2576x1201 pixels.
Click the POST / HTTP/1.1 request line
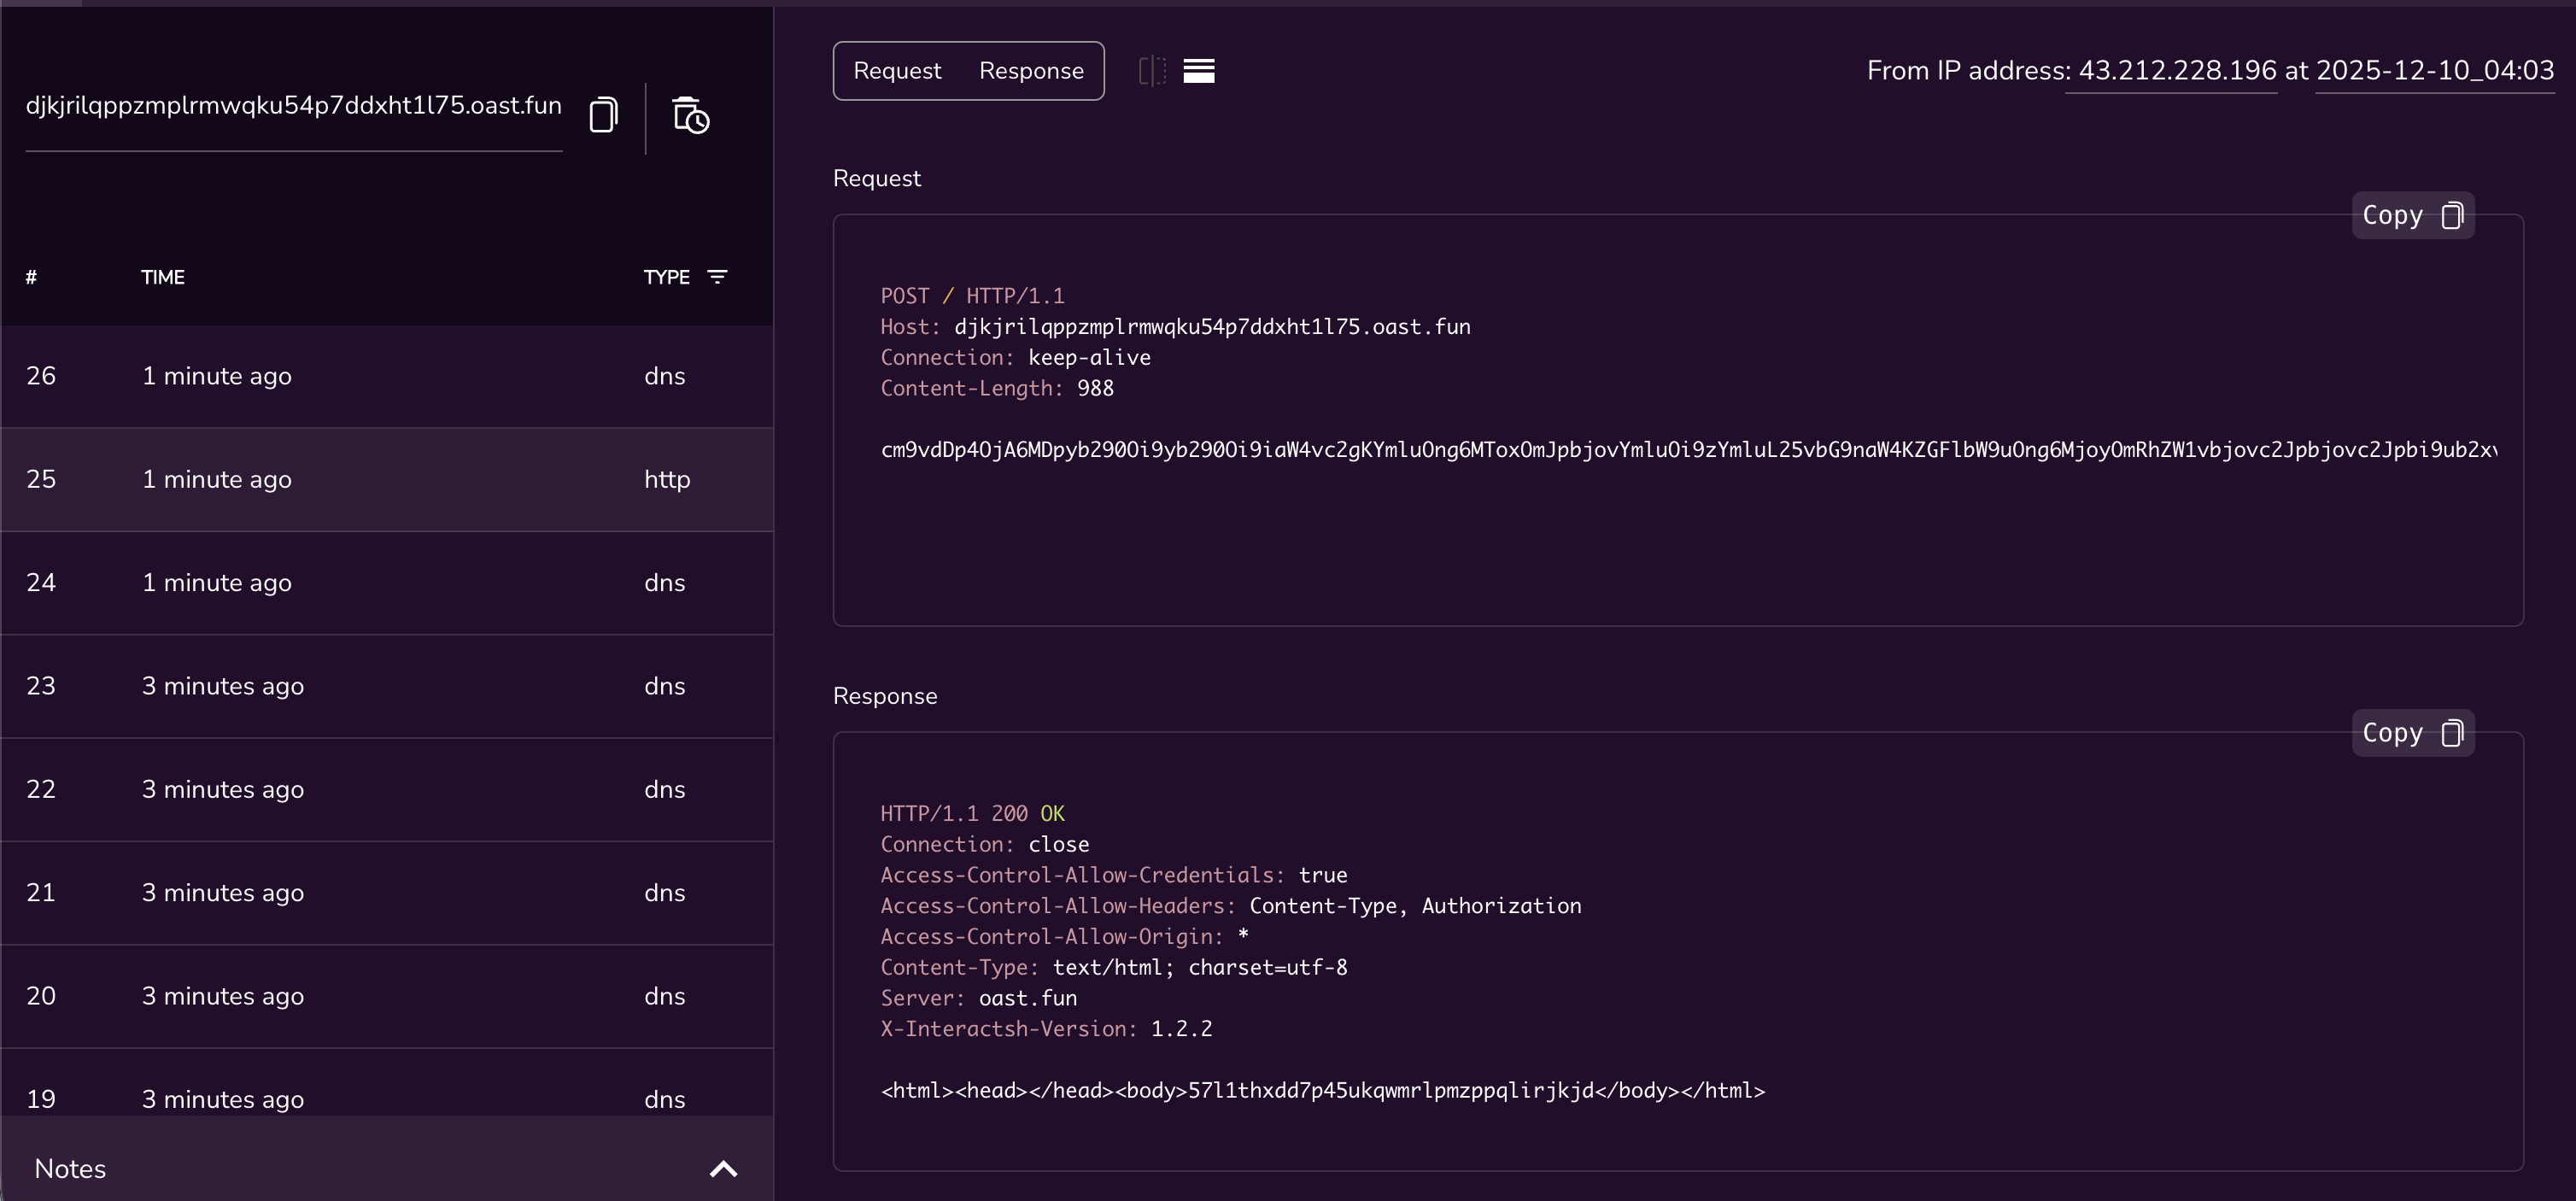(x=972, y=296)
